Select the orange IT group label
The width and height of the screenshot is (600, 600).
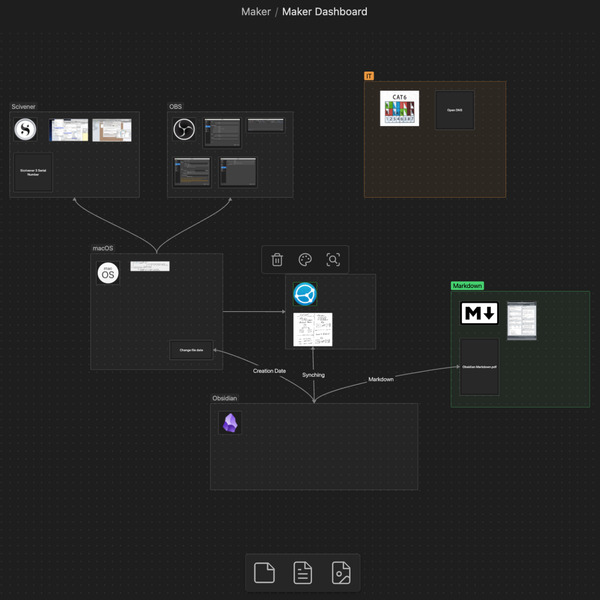(369, 76)
